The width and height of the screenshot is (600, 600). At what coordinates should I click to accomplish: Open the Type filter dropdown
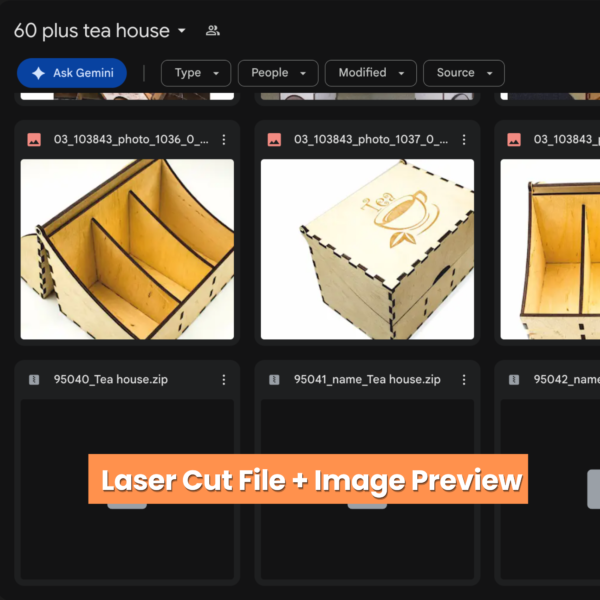coord(196,73)
